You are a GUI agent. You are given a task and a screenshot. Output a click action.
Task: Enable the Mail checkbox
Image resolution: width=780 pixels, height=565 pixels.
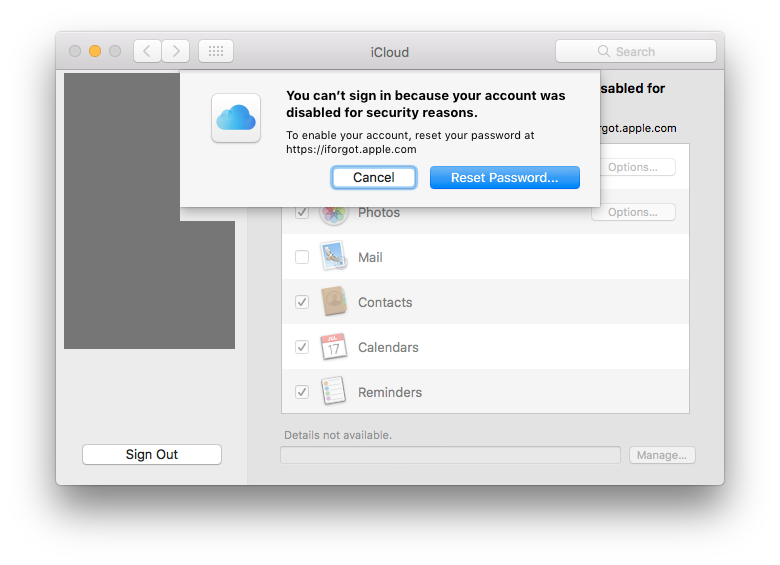302,257
